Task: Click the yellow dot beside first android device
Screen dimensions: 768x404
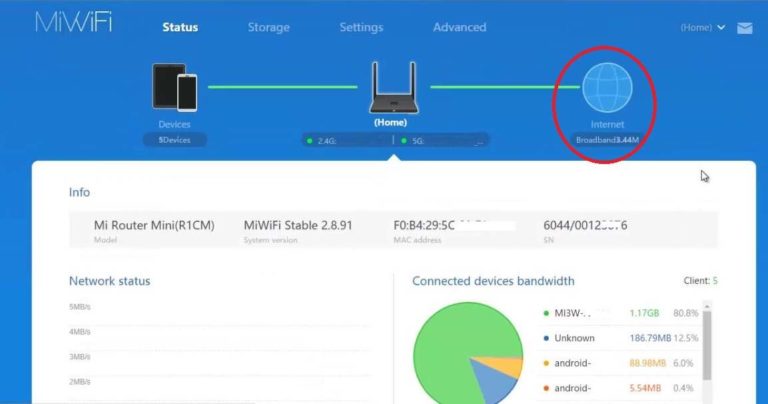Action: pos(544,363)
